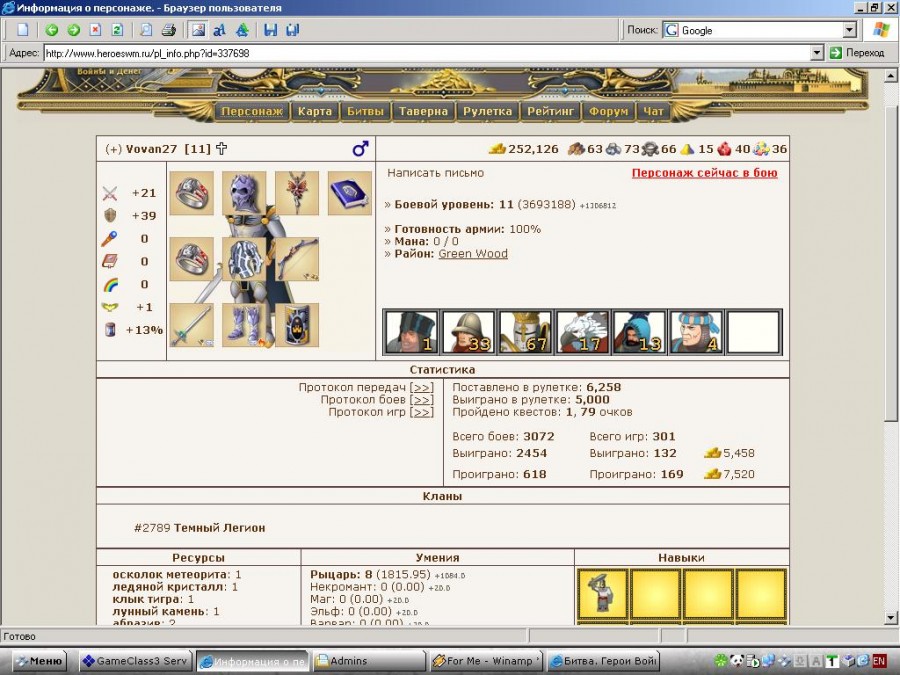Click the sword weapon equipment slot
Screen dimensions: 900x675
192,325
